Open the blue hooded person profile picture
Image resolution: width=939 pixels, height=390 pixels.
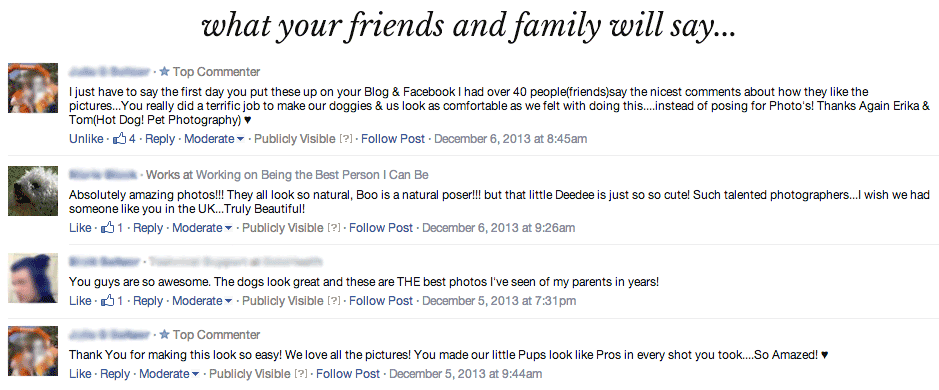[x=33, y=277]
